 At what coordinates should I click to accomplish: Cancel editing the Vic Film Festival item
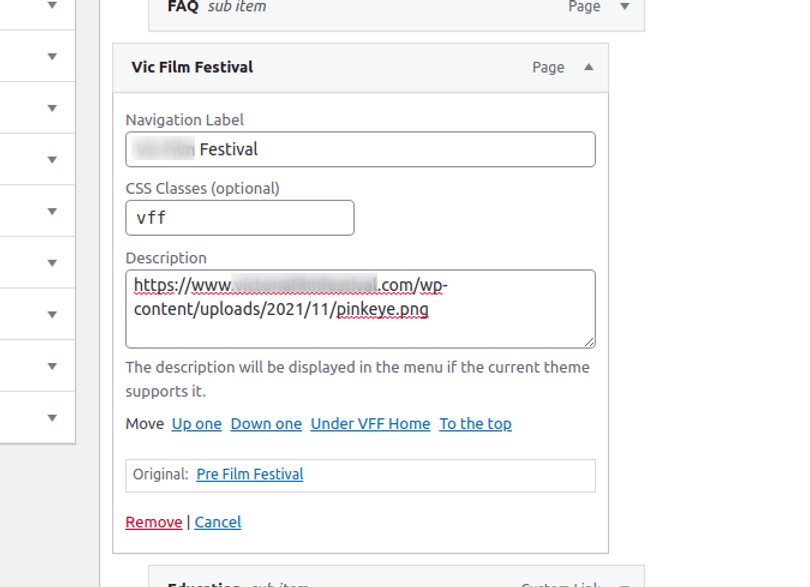(217, 521)
